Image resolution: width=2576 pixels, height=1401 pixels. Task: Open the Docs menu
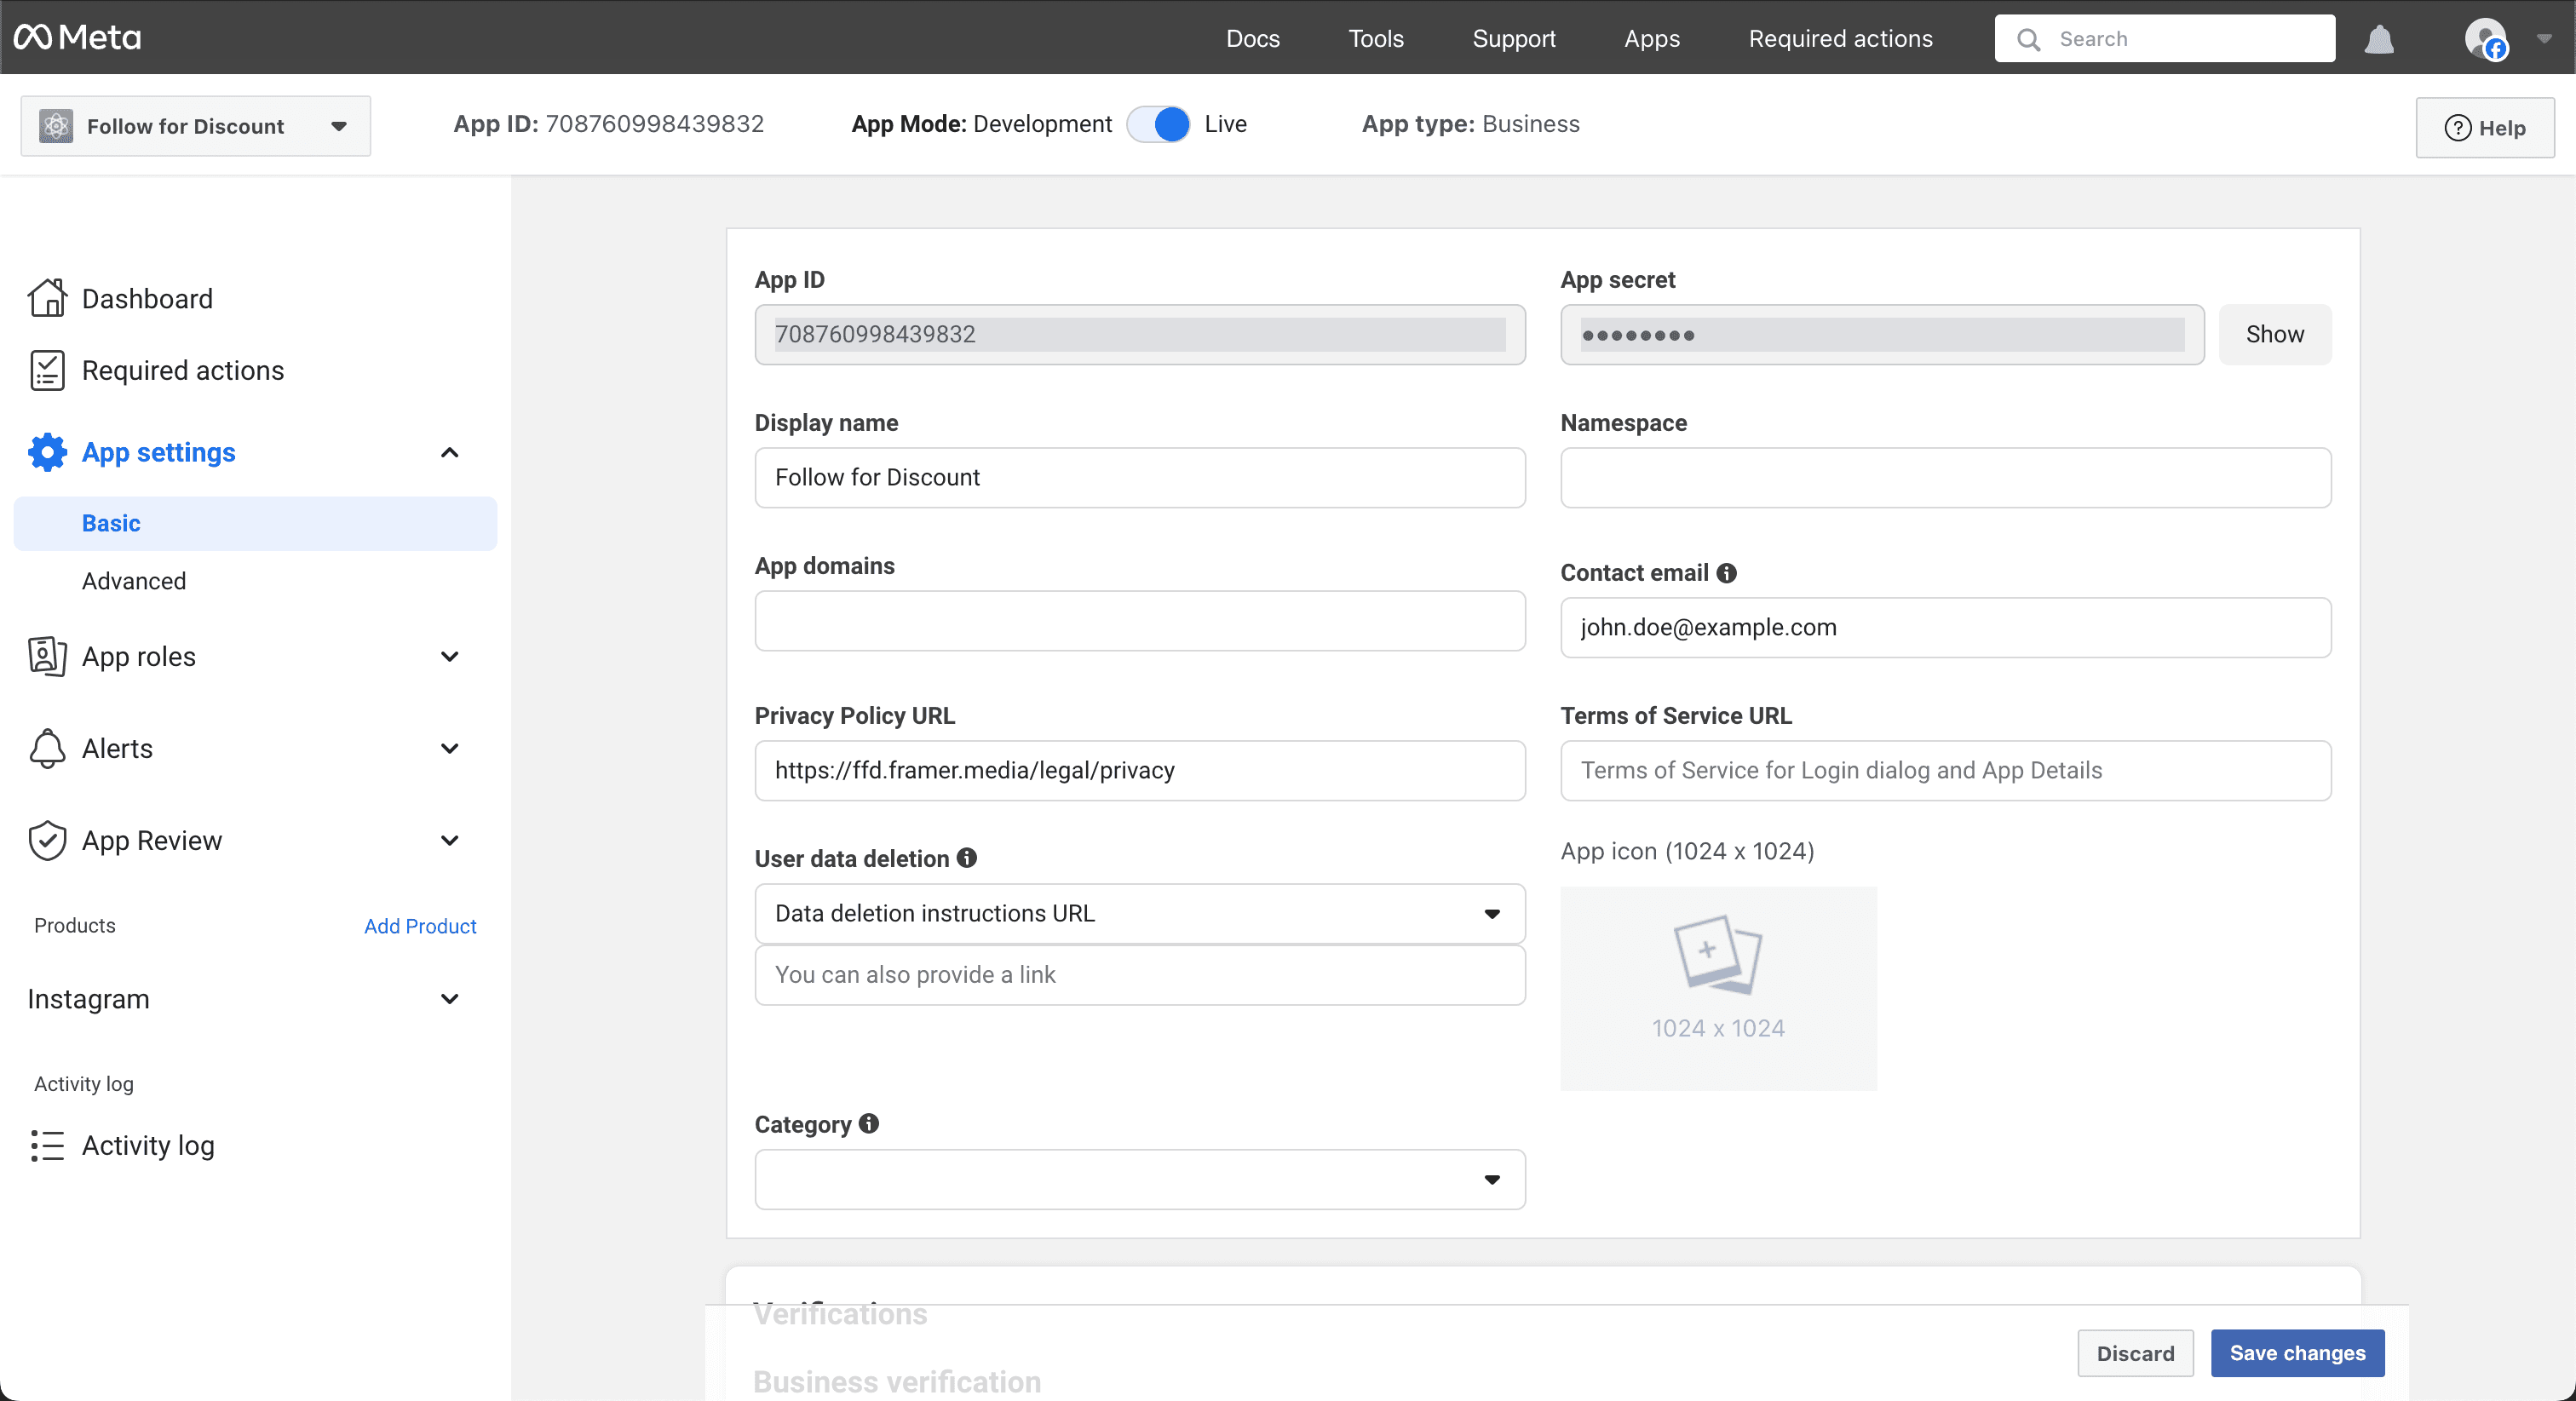coord(1253,39)
